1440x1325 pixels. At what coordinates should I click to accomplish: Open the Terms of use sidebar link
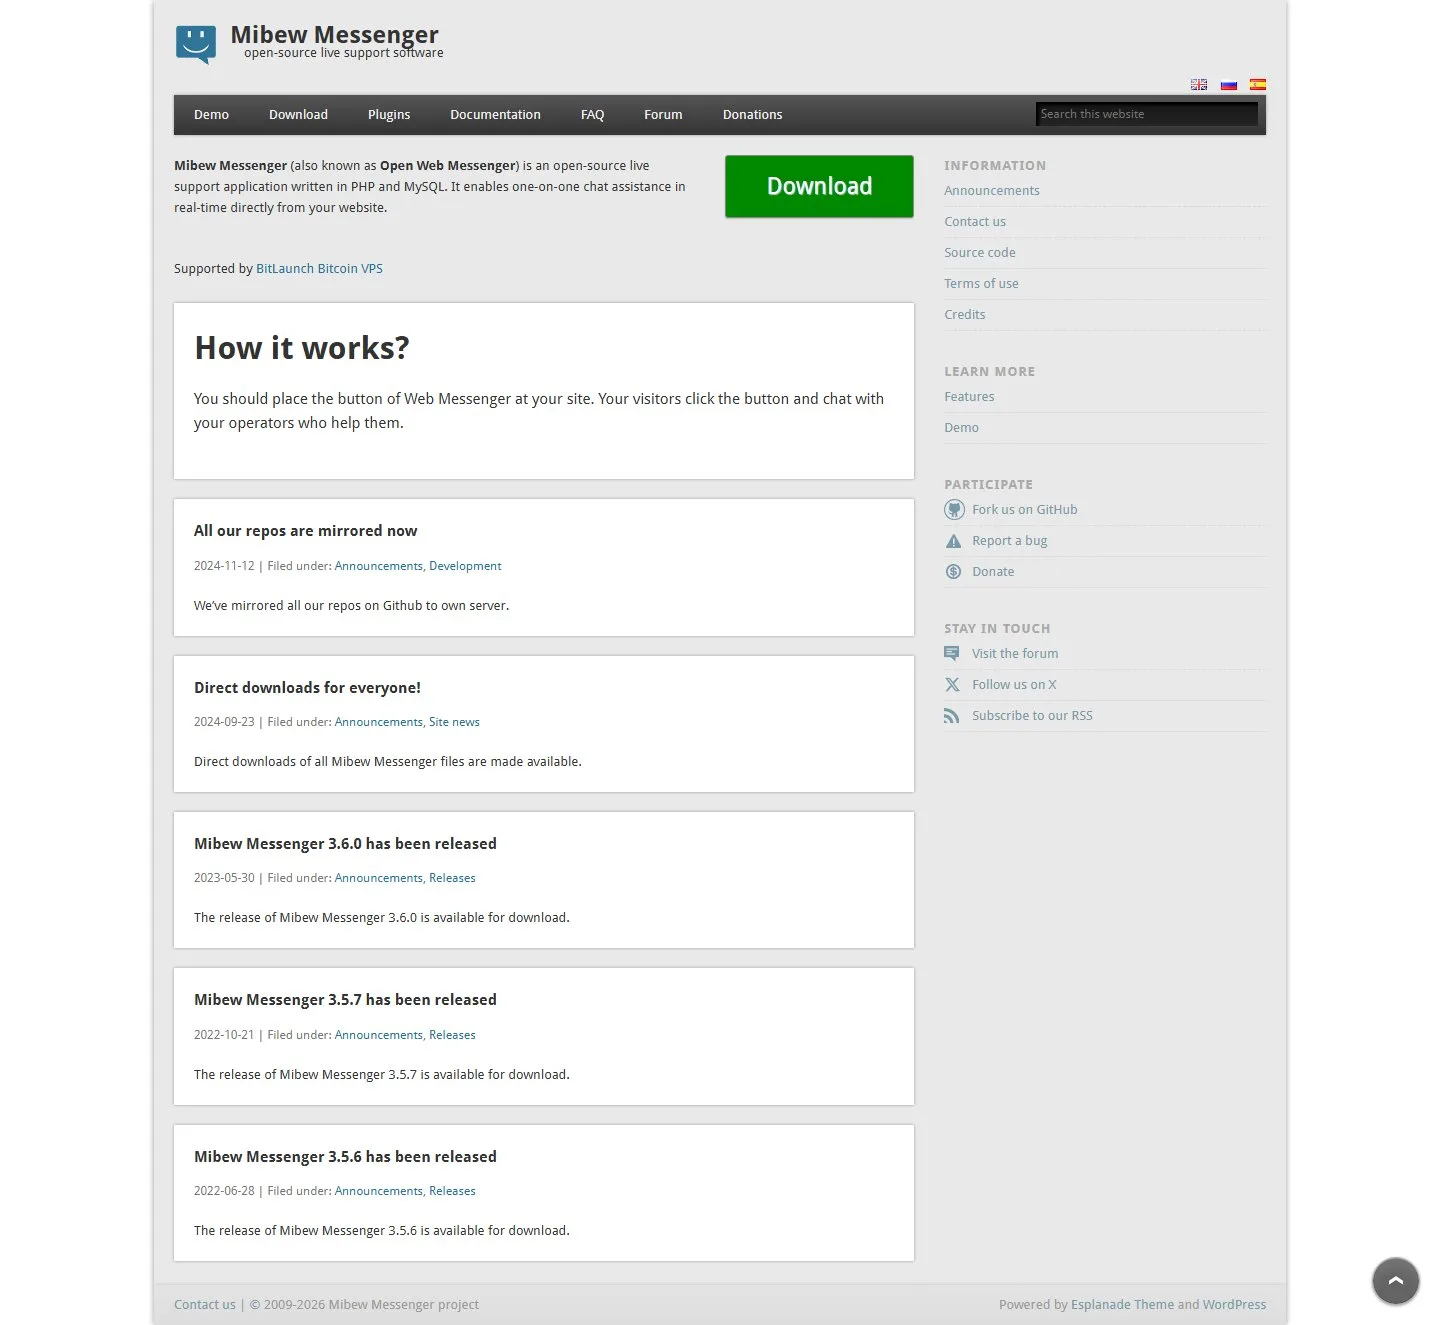[981, 284]
